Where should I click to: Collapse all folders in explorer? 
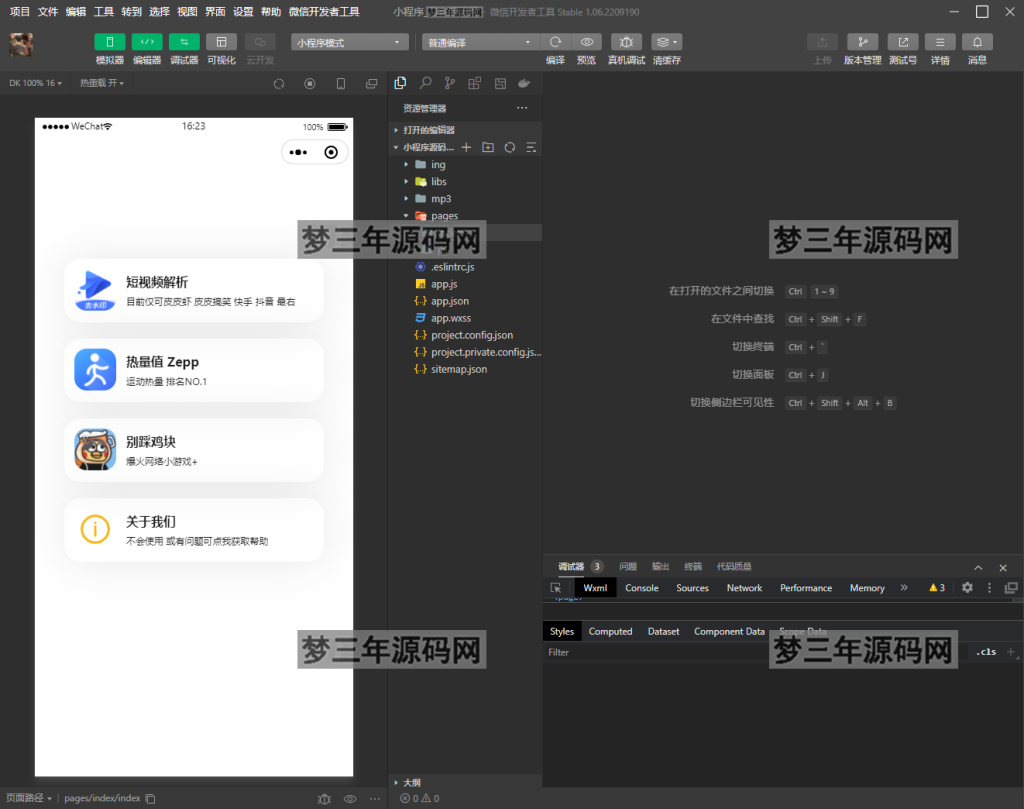click(x=531, y=148)
